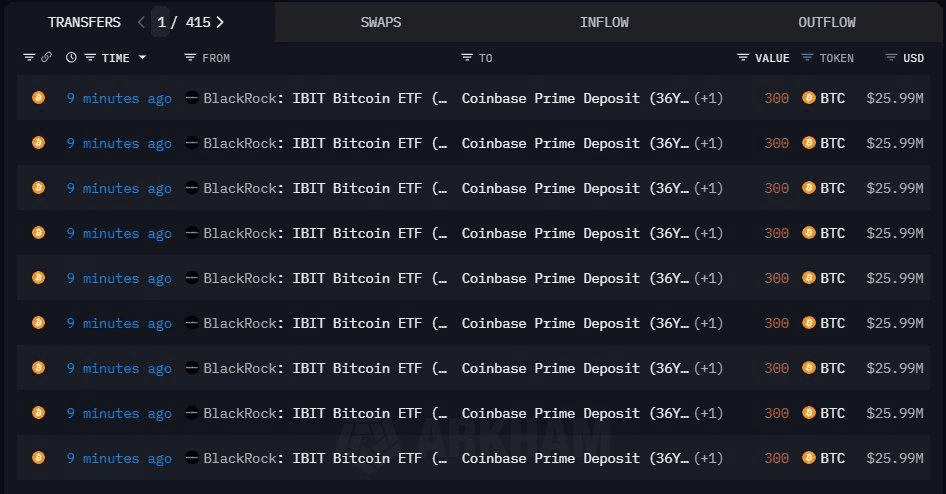Open the VALUE column filter icon
946x494 pixels.
pyautogui.click(x=743, y=57)
